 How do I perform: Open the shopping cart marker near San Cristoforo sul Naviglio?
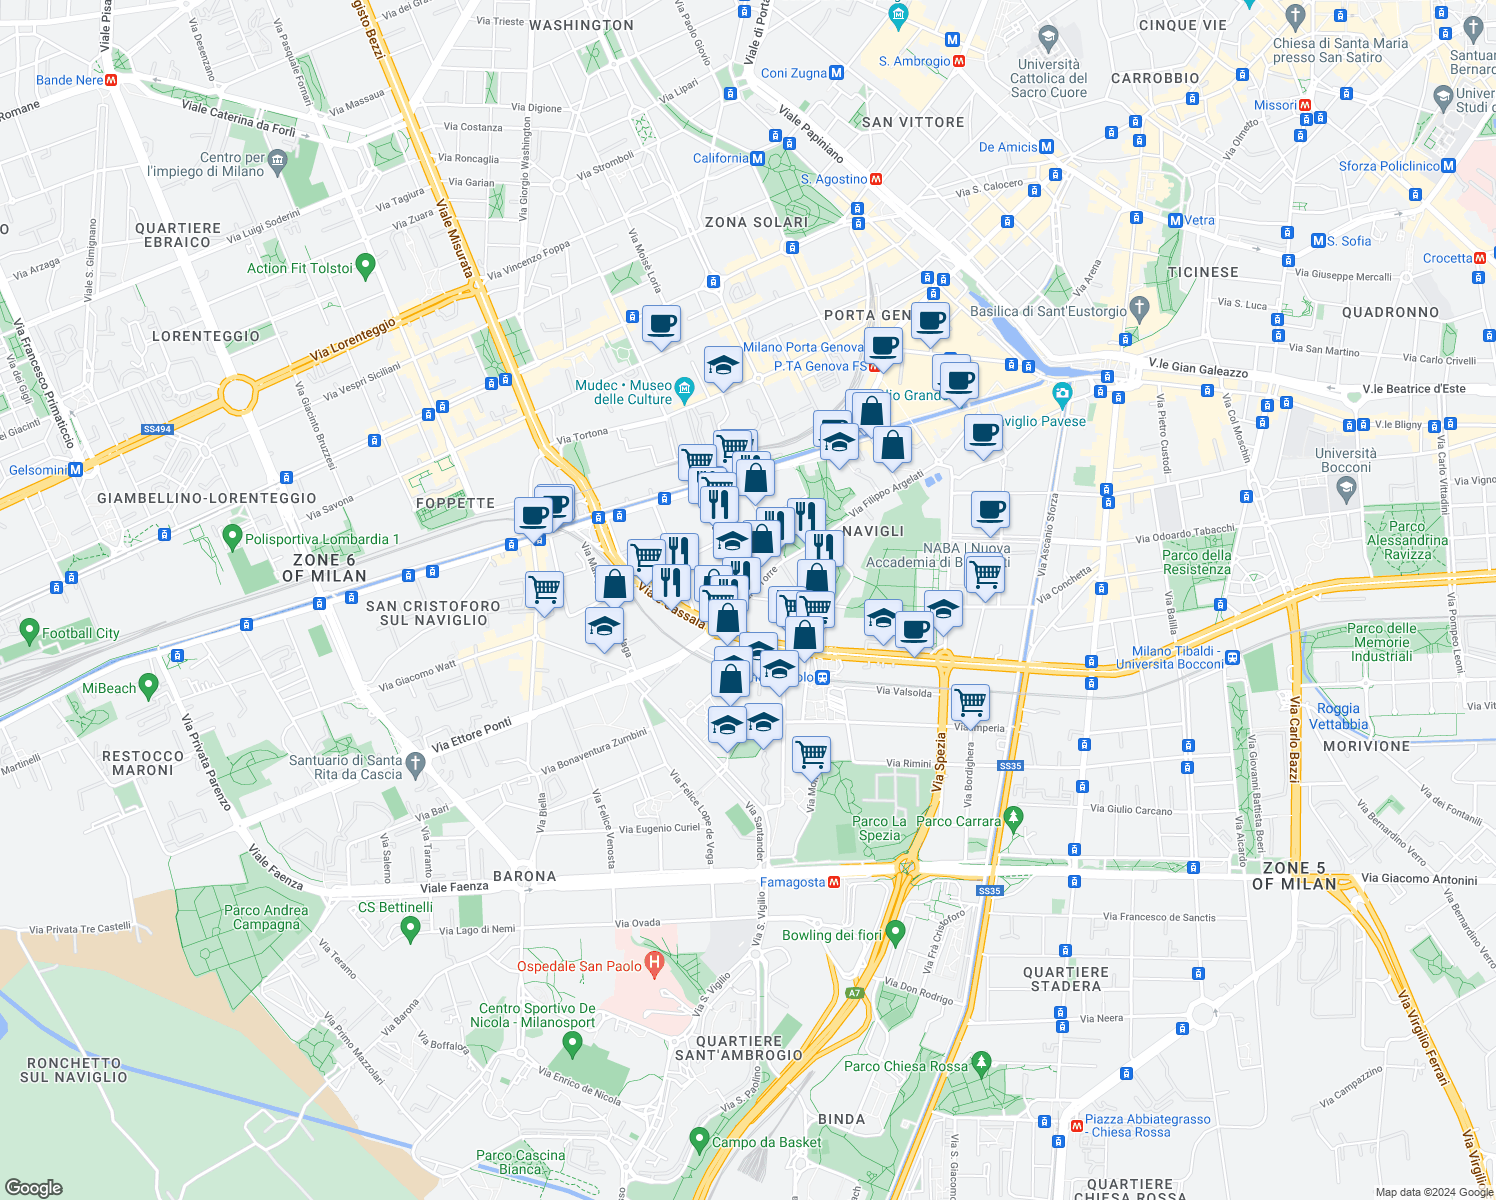(x=545, y=592)
